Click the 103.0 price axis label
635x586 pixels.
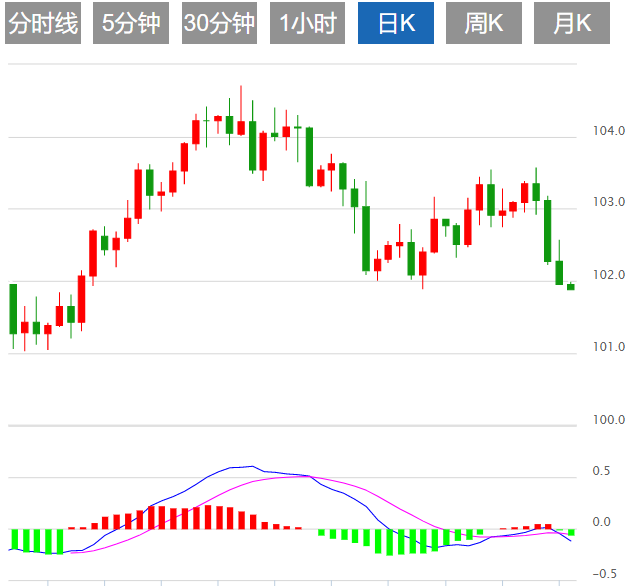(x=609, y=202)
